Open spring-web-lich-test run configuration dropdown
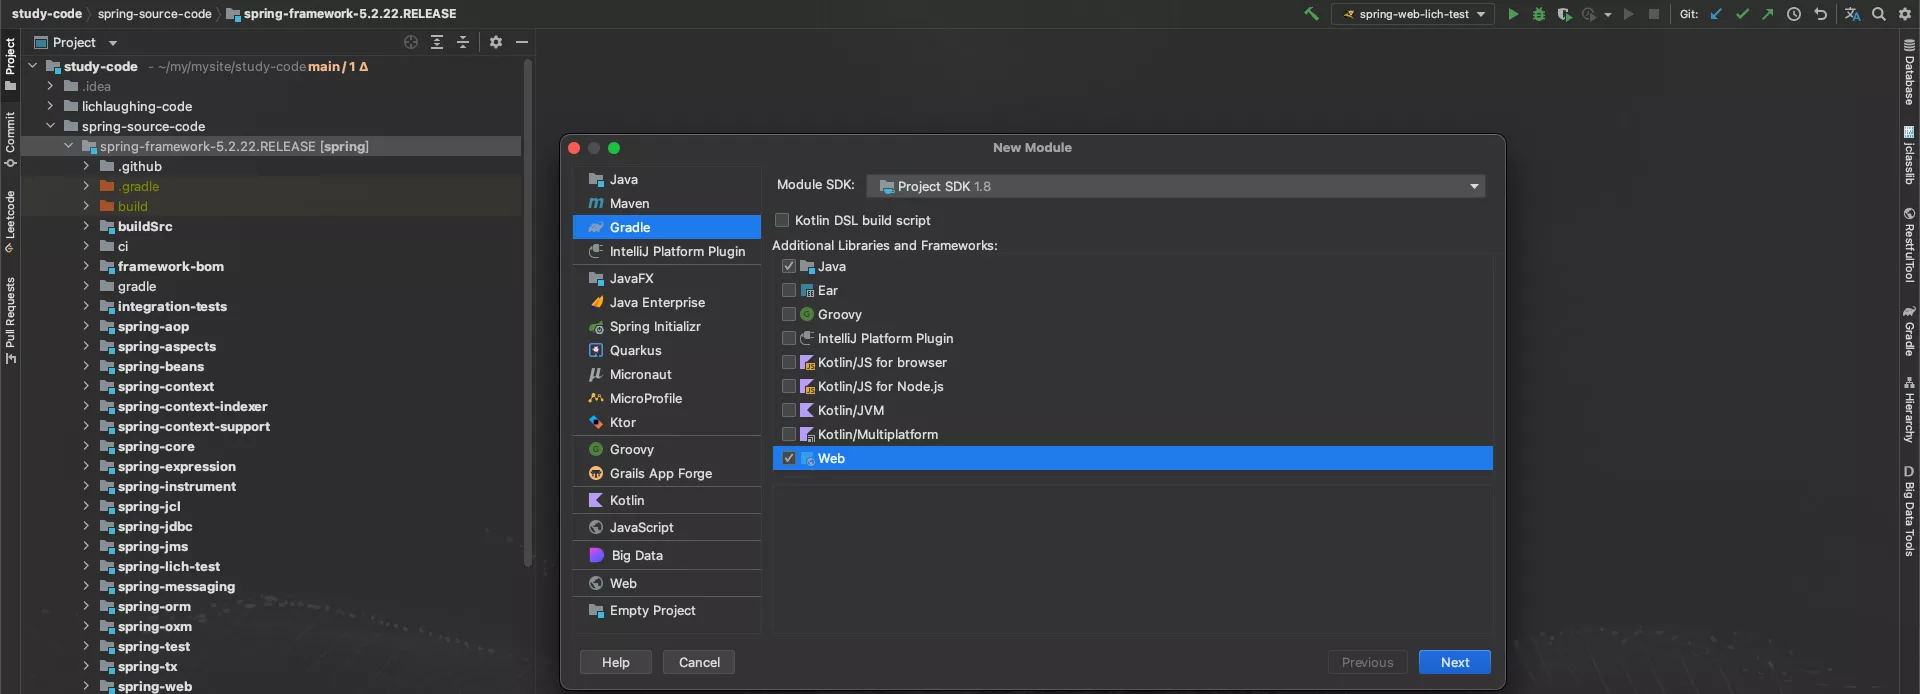 pyautogui.click(x=1414, y=14)
